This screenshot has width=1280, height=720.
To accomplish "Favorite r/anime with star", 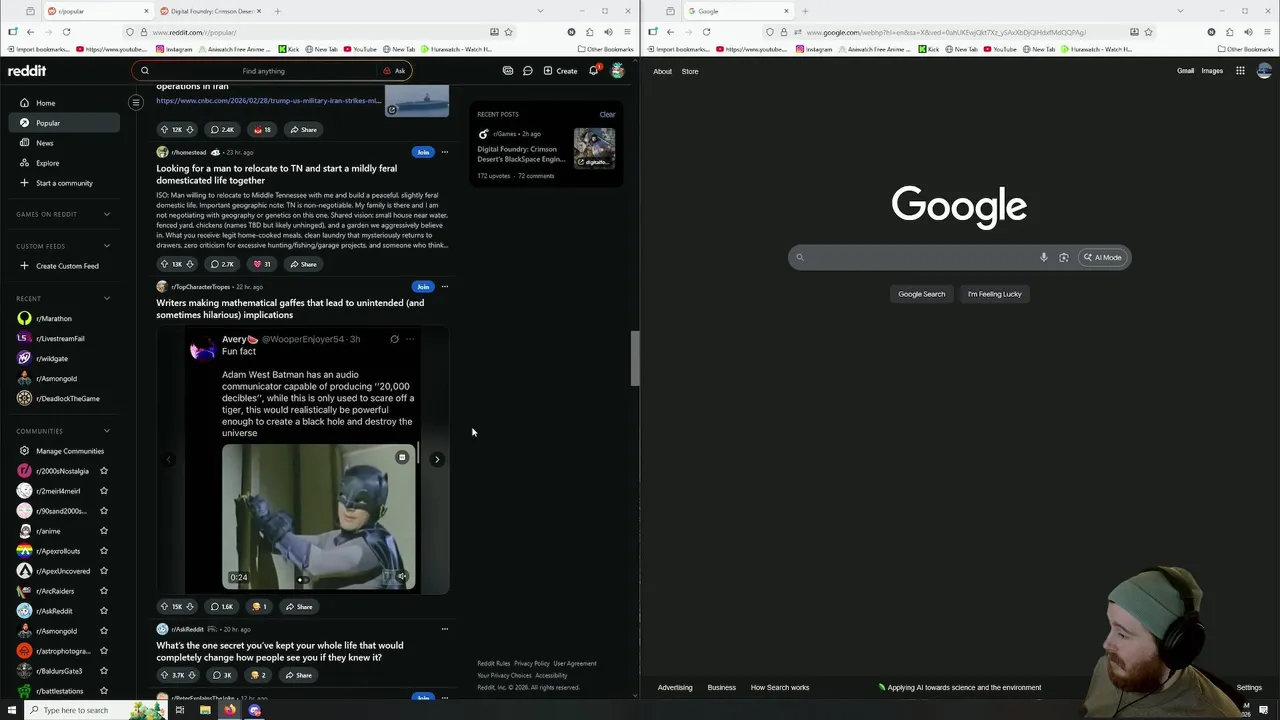I will click(x=104, y=531).
